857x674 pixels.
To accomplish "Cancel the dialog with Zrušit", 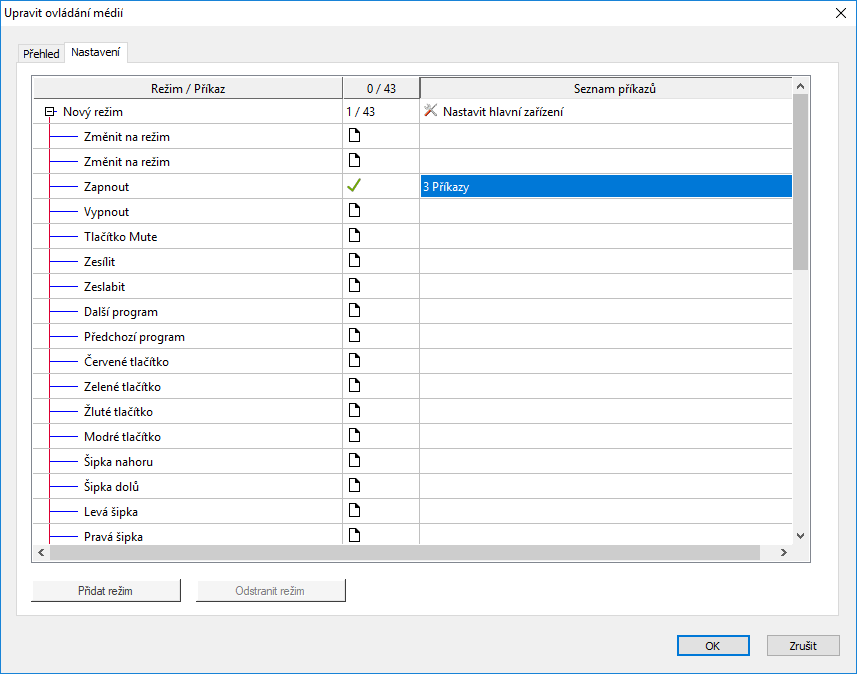I will point(802,645).
